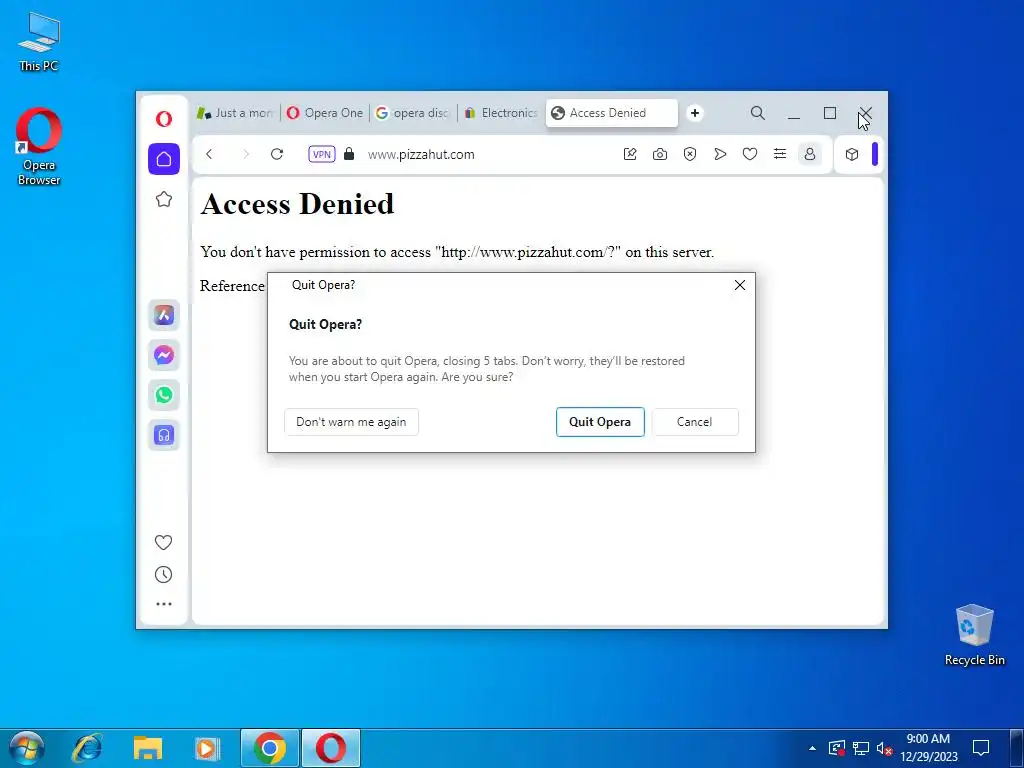The height and width of the screenshot is (768, 1024).
Task: Go to the Start Page home icon
Action: [164, 159]
